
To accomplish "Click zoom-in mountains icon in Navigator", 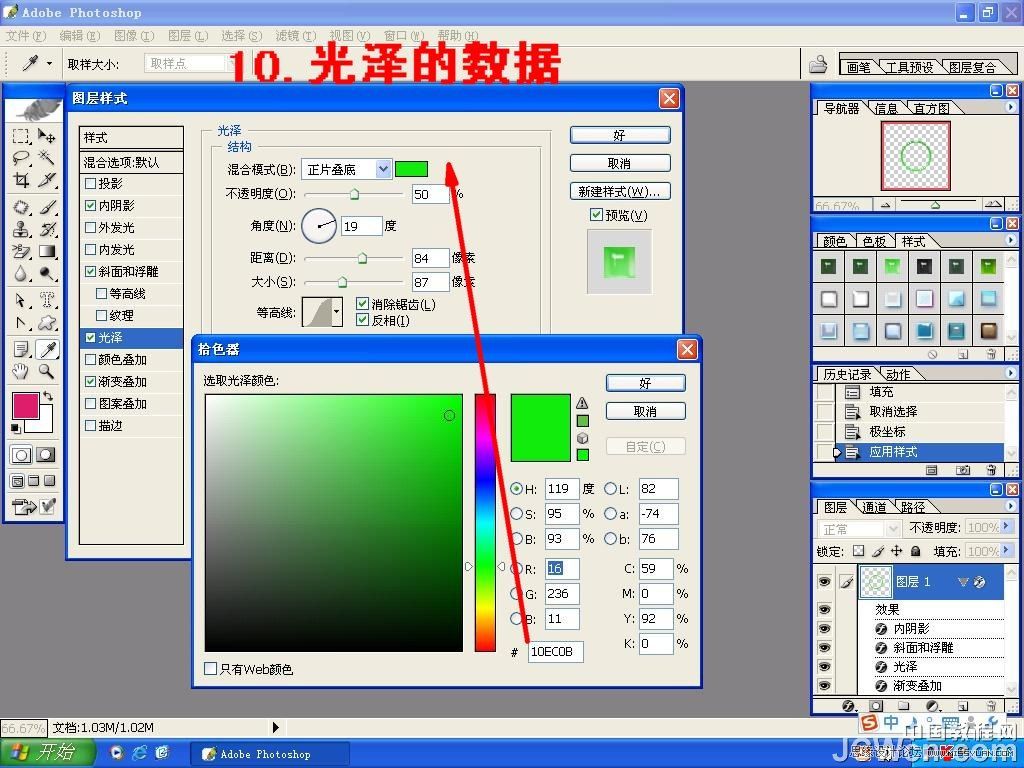I will click(993, 205).
